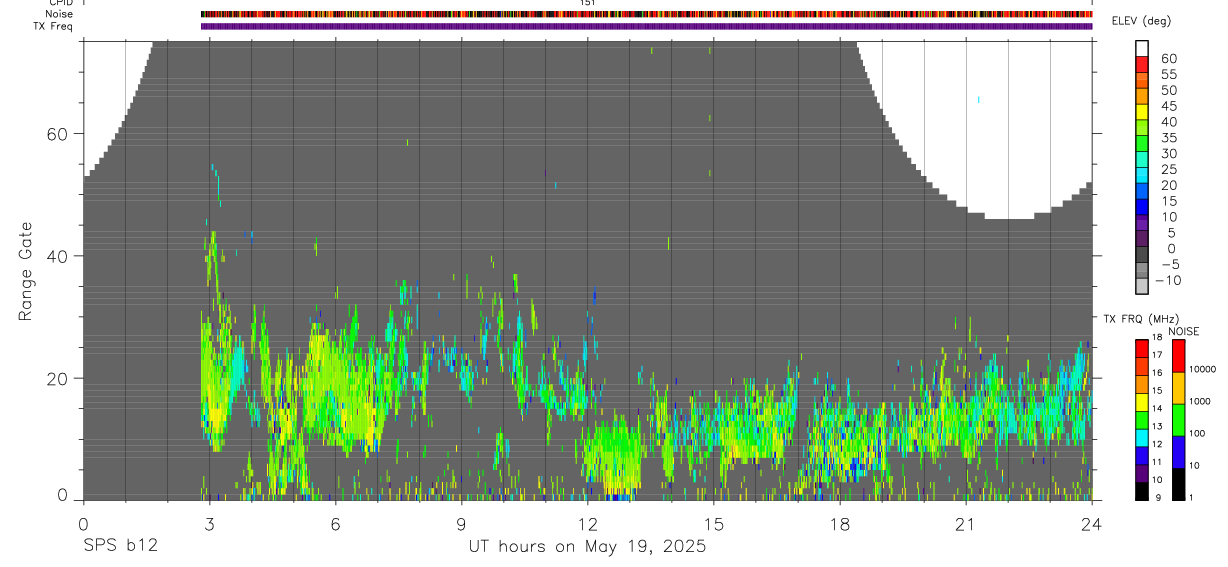Click the NOISE legend title
Image resolution: width=1228 pixels, height=567 pixels.
click(x=1183, y=331)
